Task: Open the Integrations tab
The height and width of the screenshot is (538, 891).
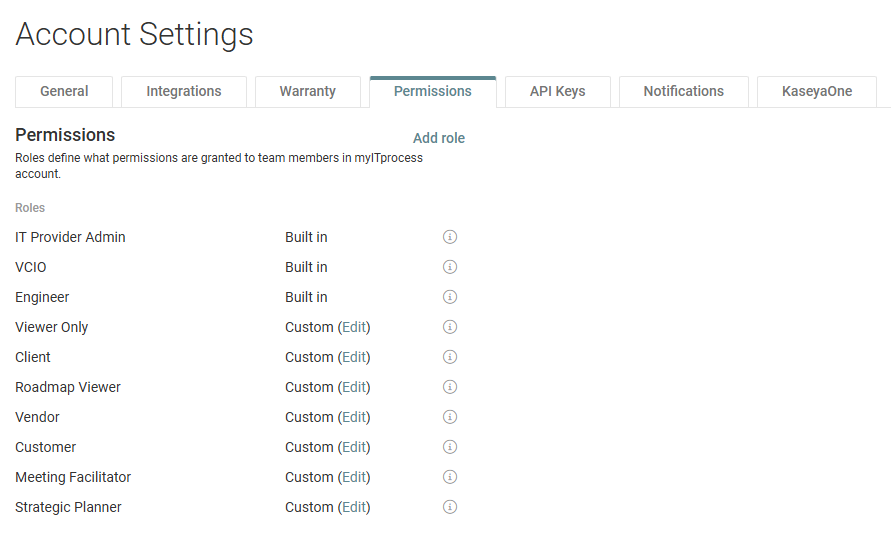Action: (x=184, y=91)
